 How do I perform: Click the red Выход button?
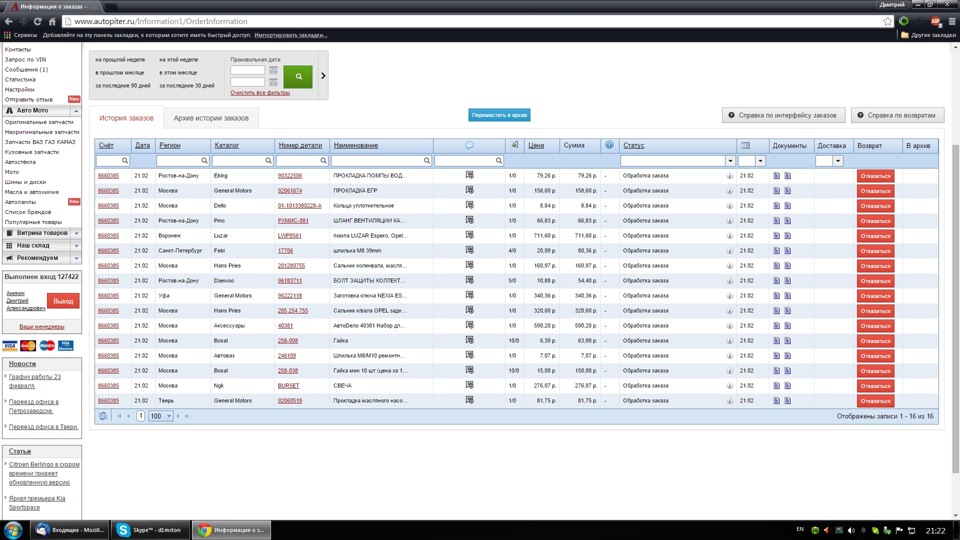63,301
